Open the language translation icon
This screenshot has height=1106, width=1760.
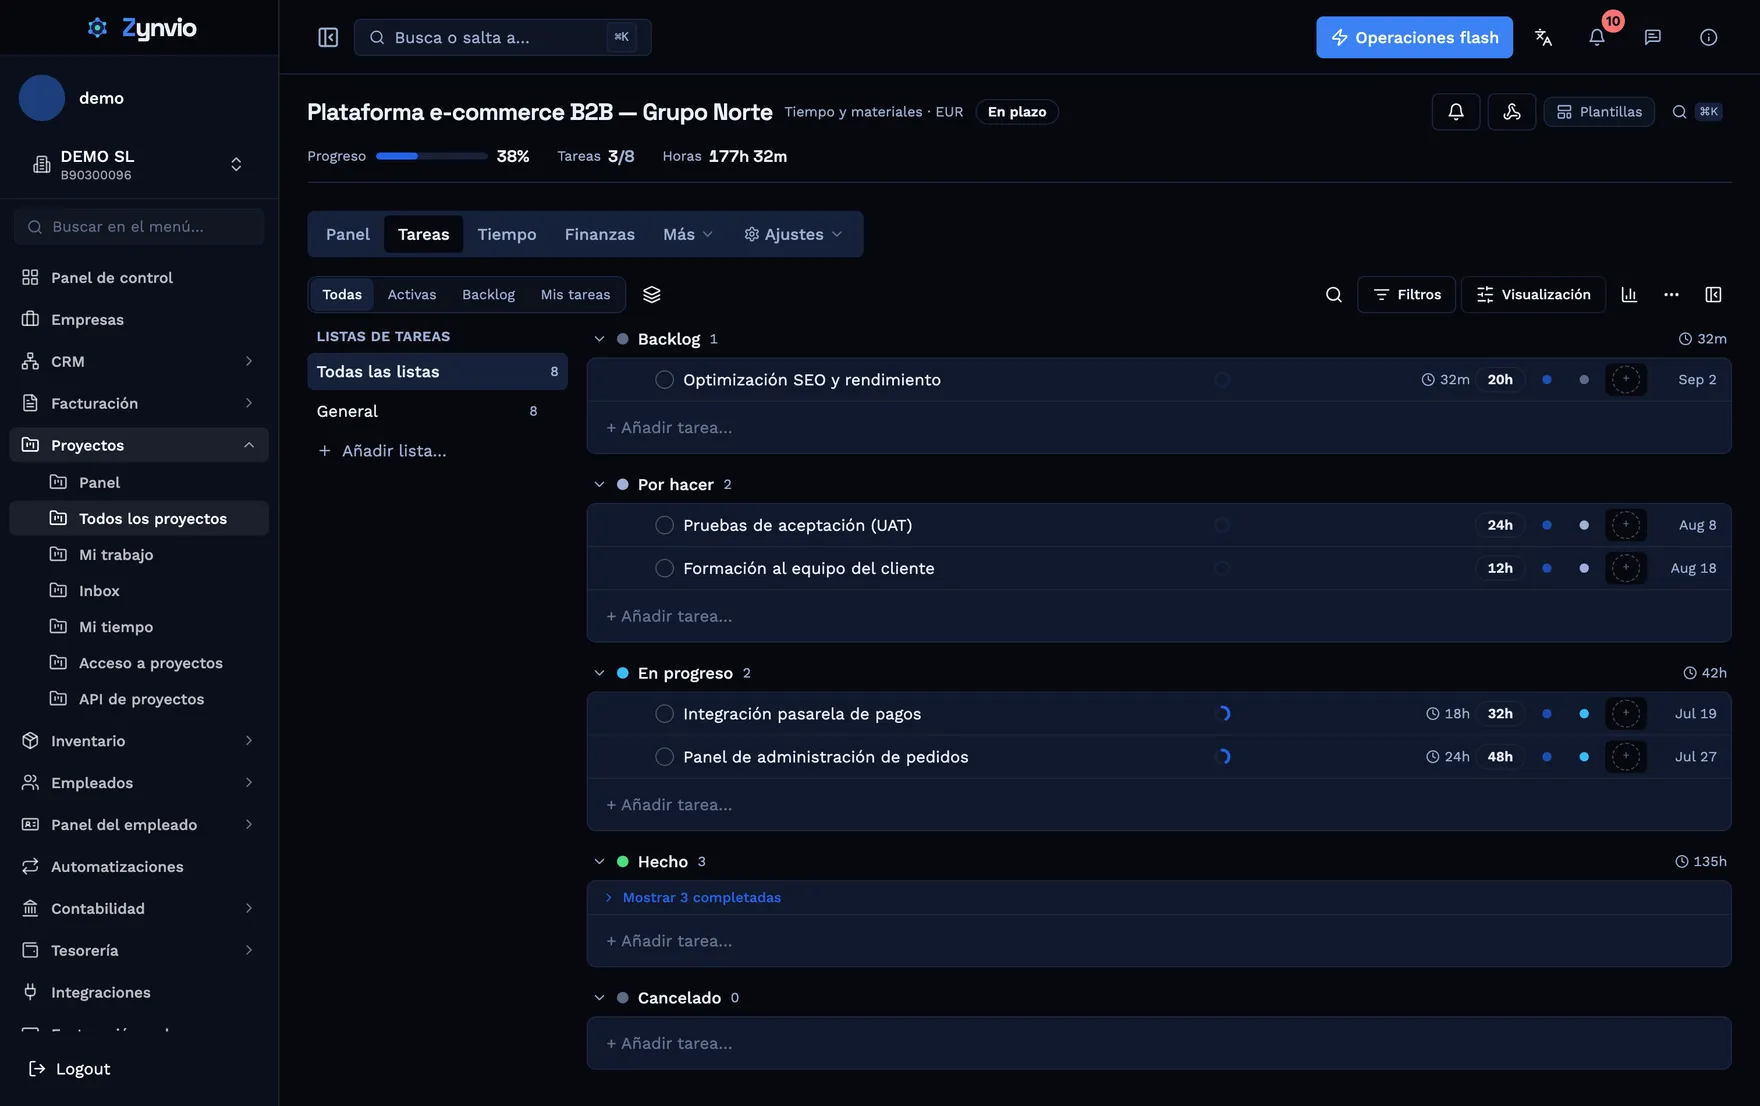click(1543, 37)
